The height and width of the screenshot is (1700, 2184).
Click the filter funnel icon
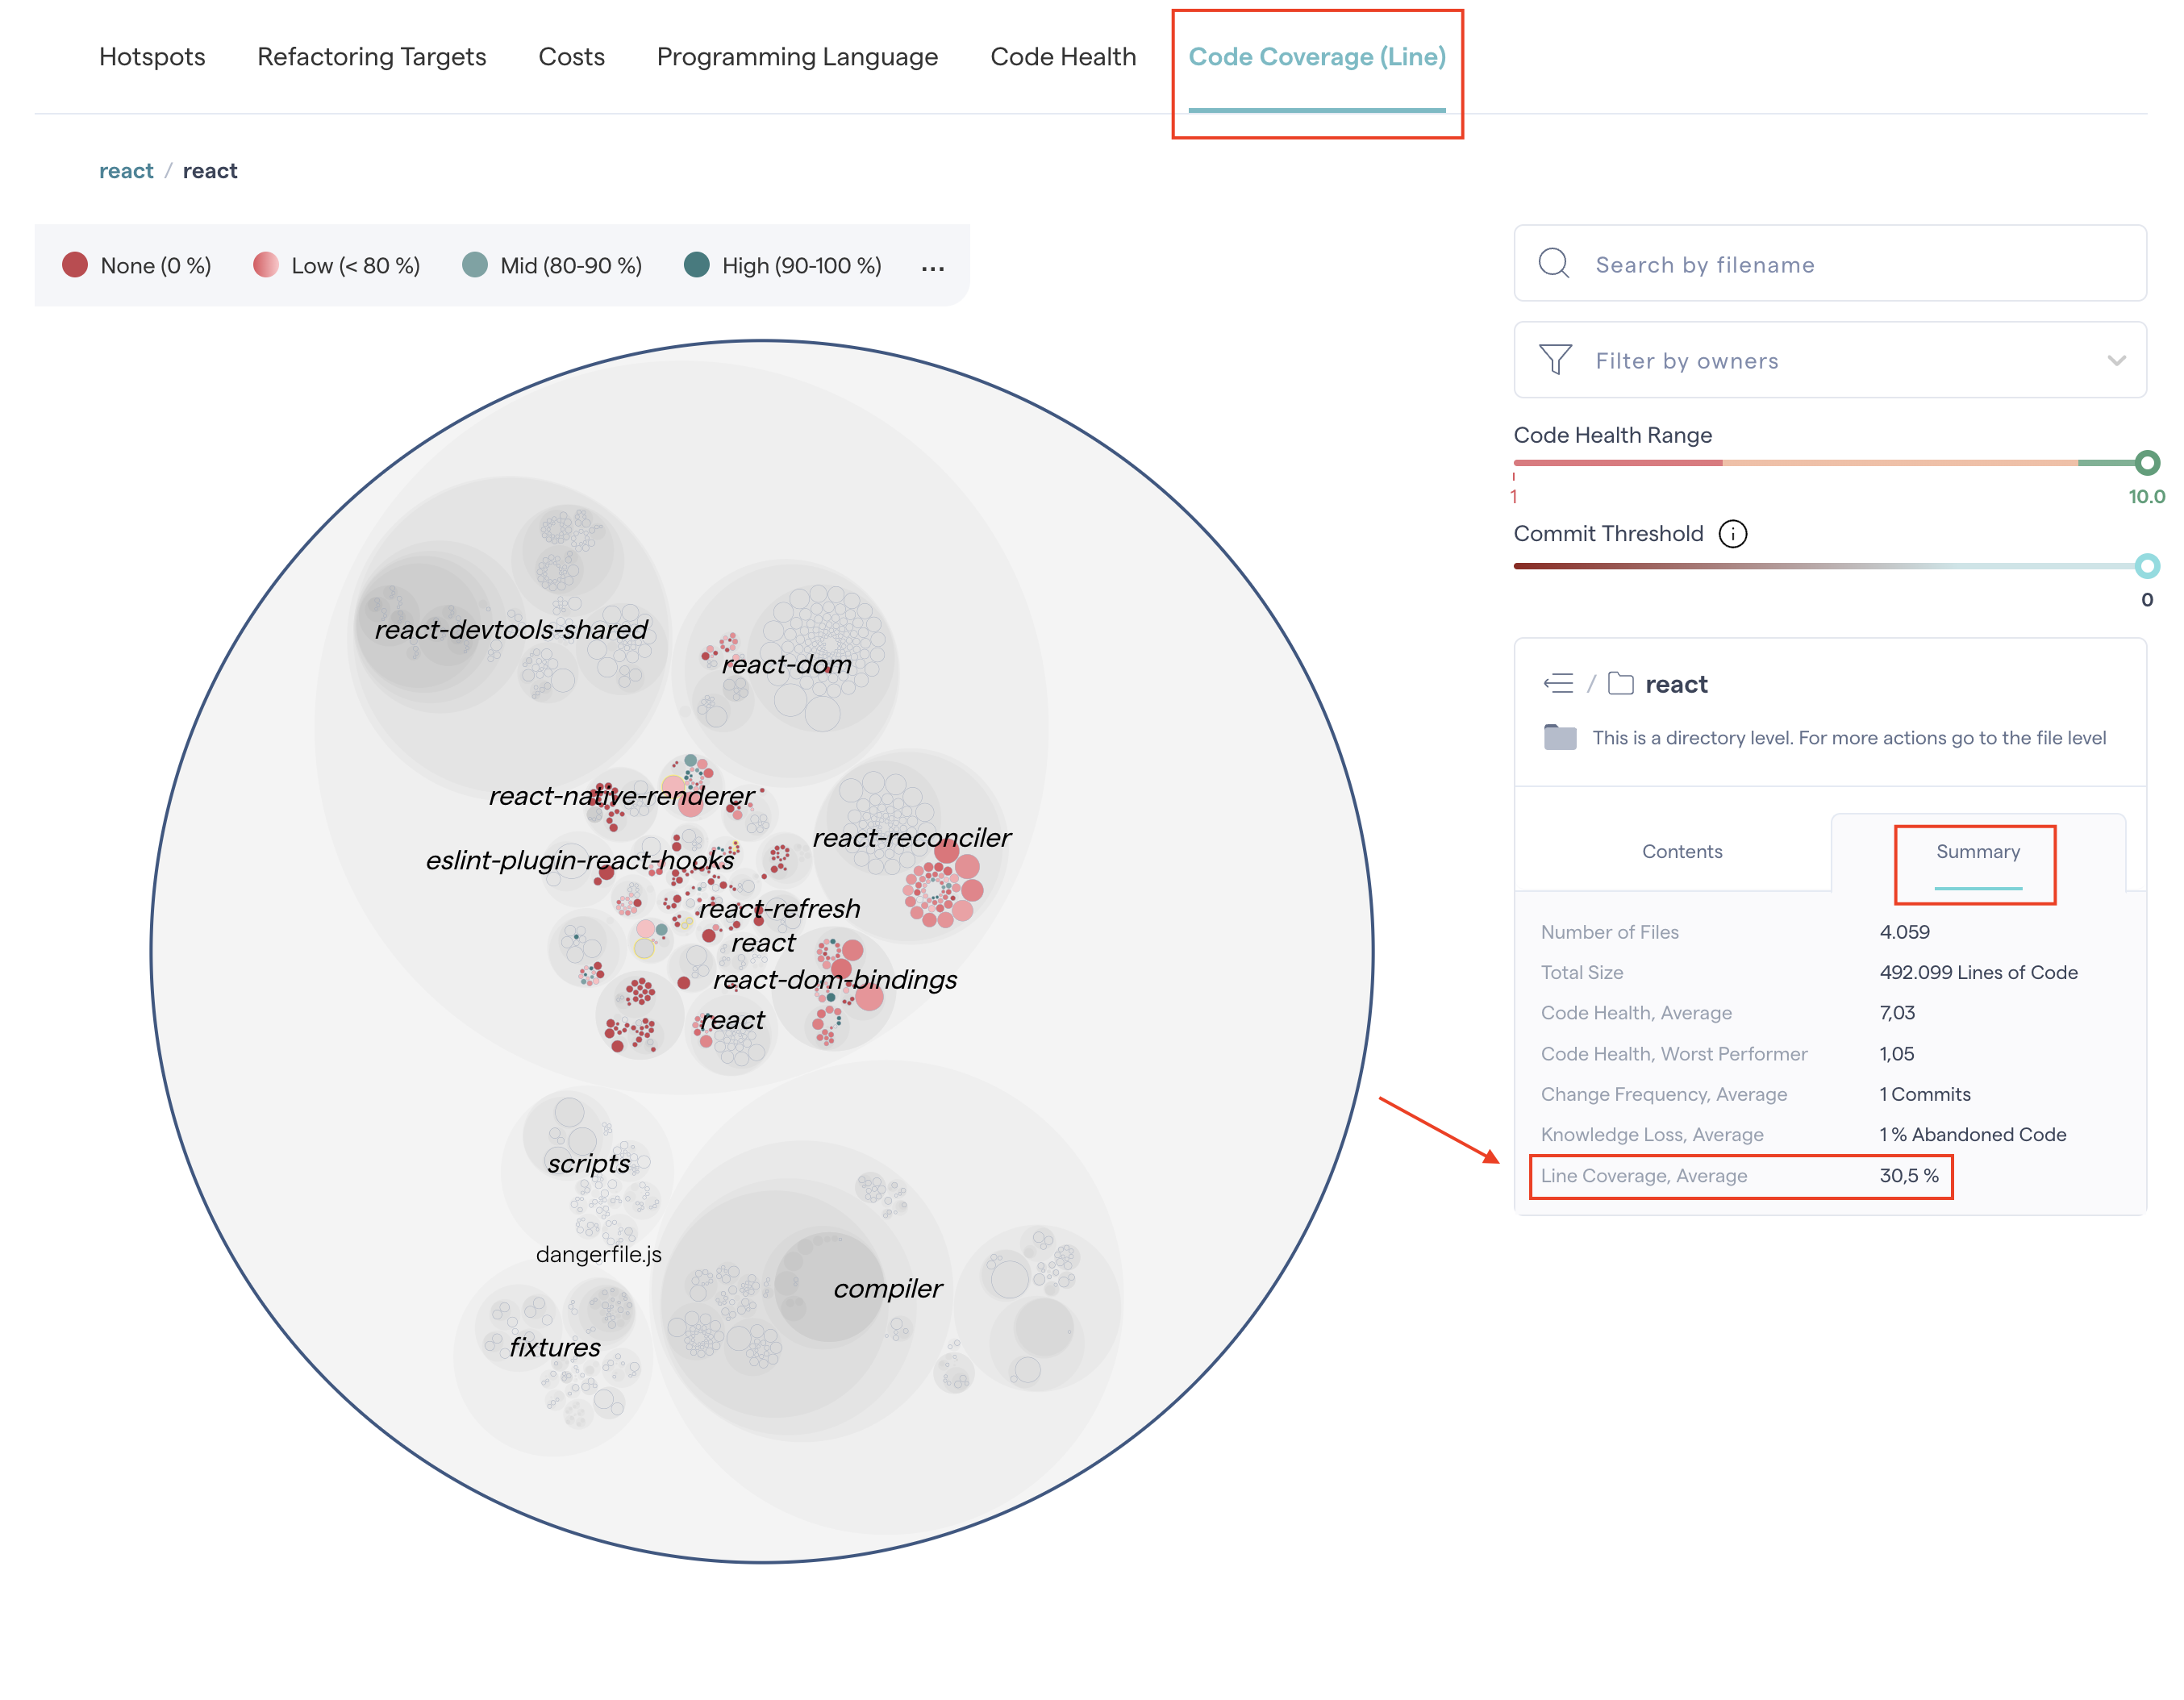(1555, 360)
